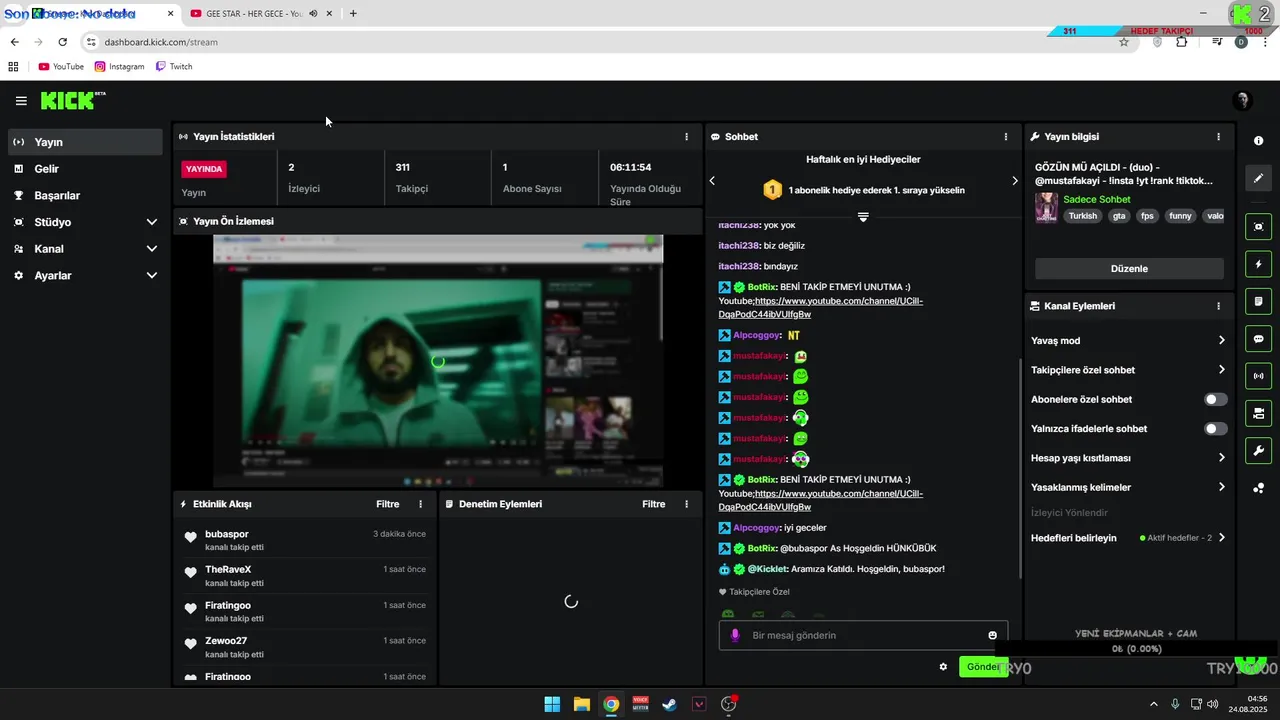The height and width of the screenshot is (720, 1280).
Task: Click the Düzenle button in Yayın bilgisi
Action: click(1129, 269)
